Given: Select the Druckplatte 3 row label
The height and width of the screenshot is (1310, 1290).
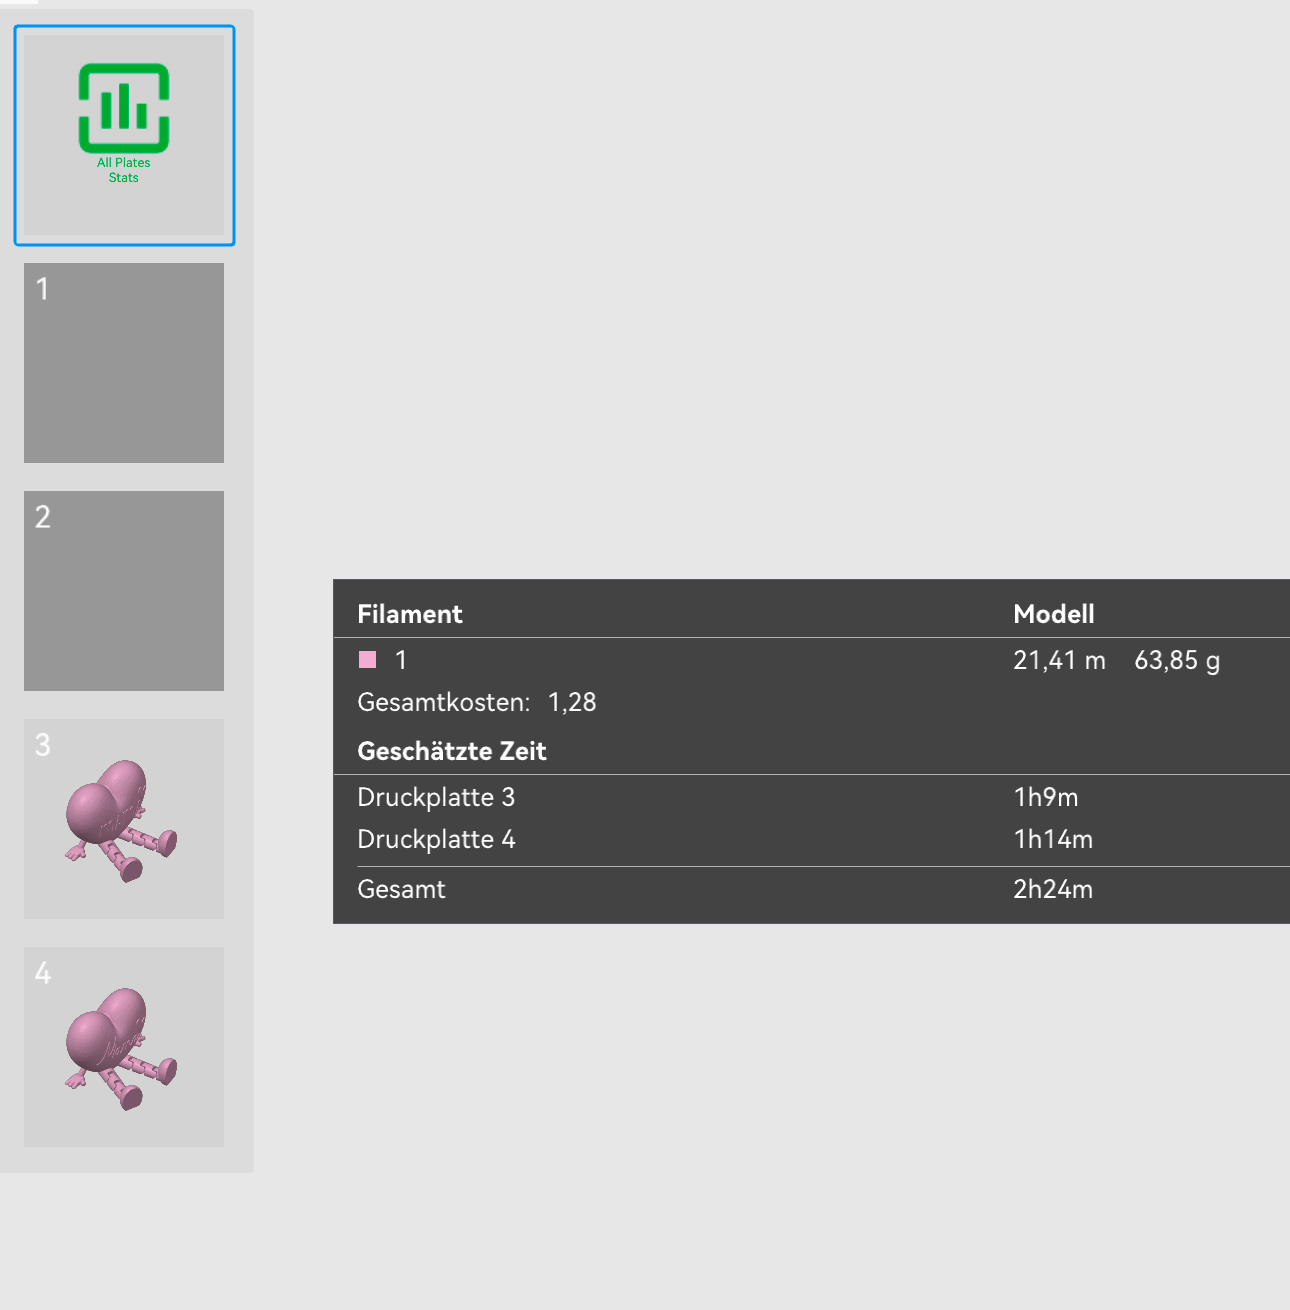Looking at the screenshot, I should pyautogui.click(x=436, y=797).
